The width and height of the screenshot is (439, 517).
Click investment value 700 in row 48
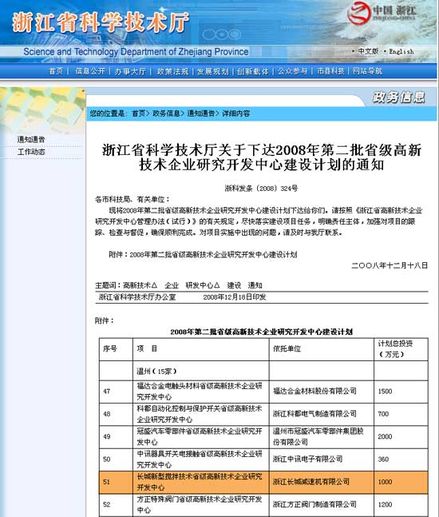383,414
